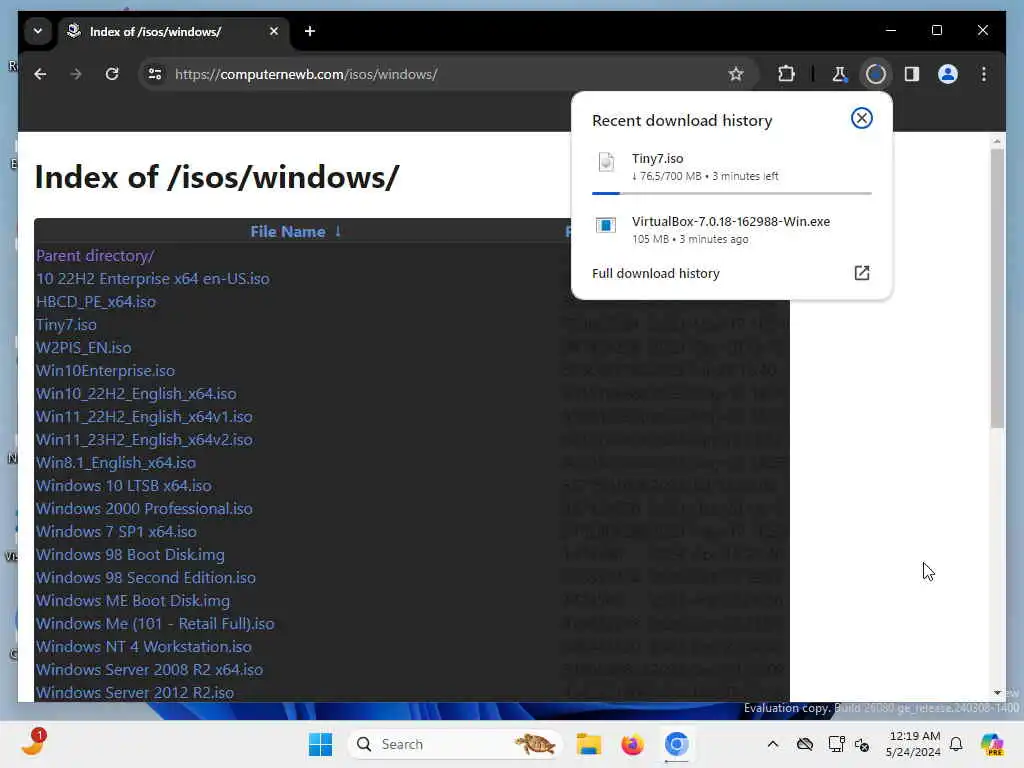Click the cloud sync tray icon

point(805,744)
